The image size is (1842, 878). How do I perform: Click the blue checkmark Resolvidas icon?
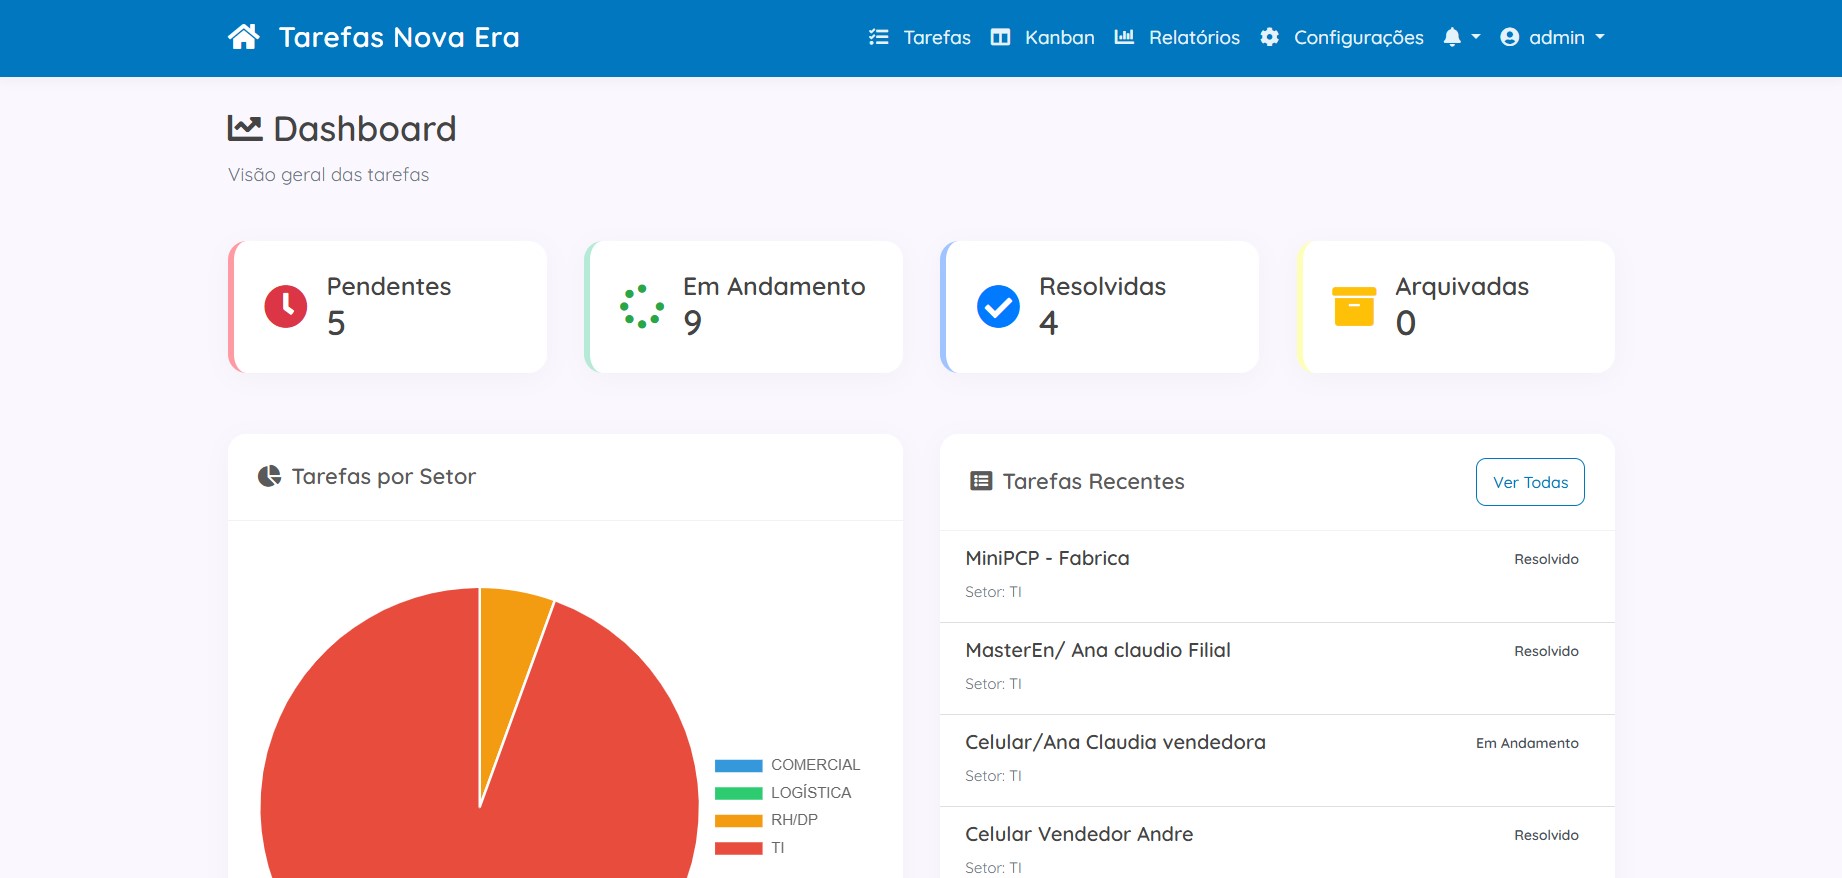click(998, 306)
